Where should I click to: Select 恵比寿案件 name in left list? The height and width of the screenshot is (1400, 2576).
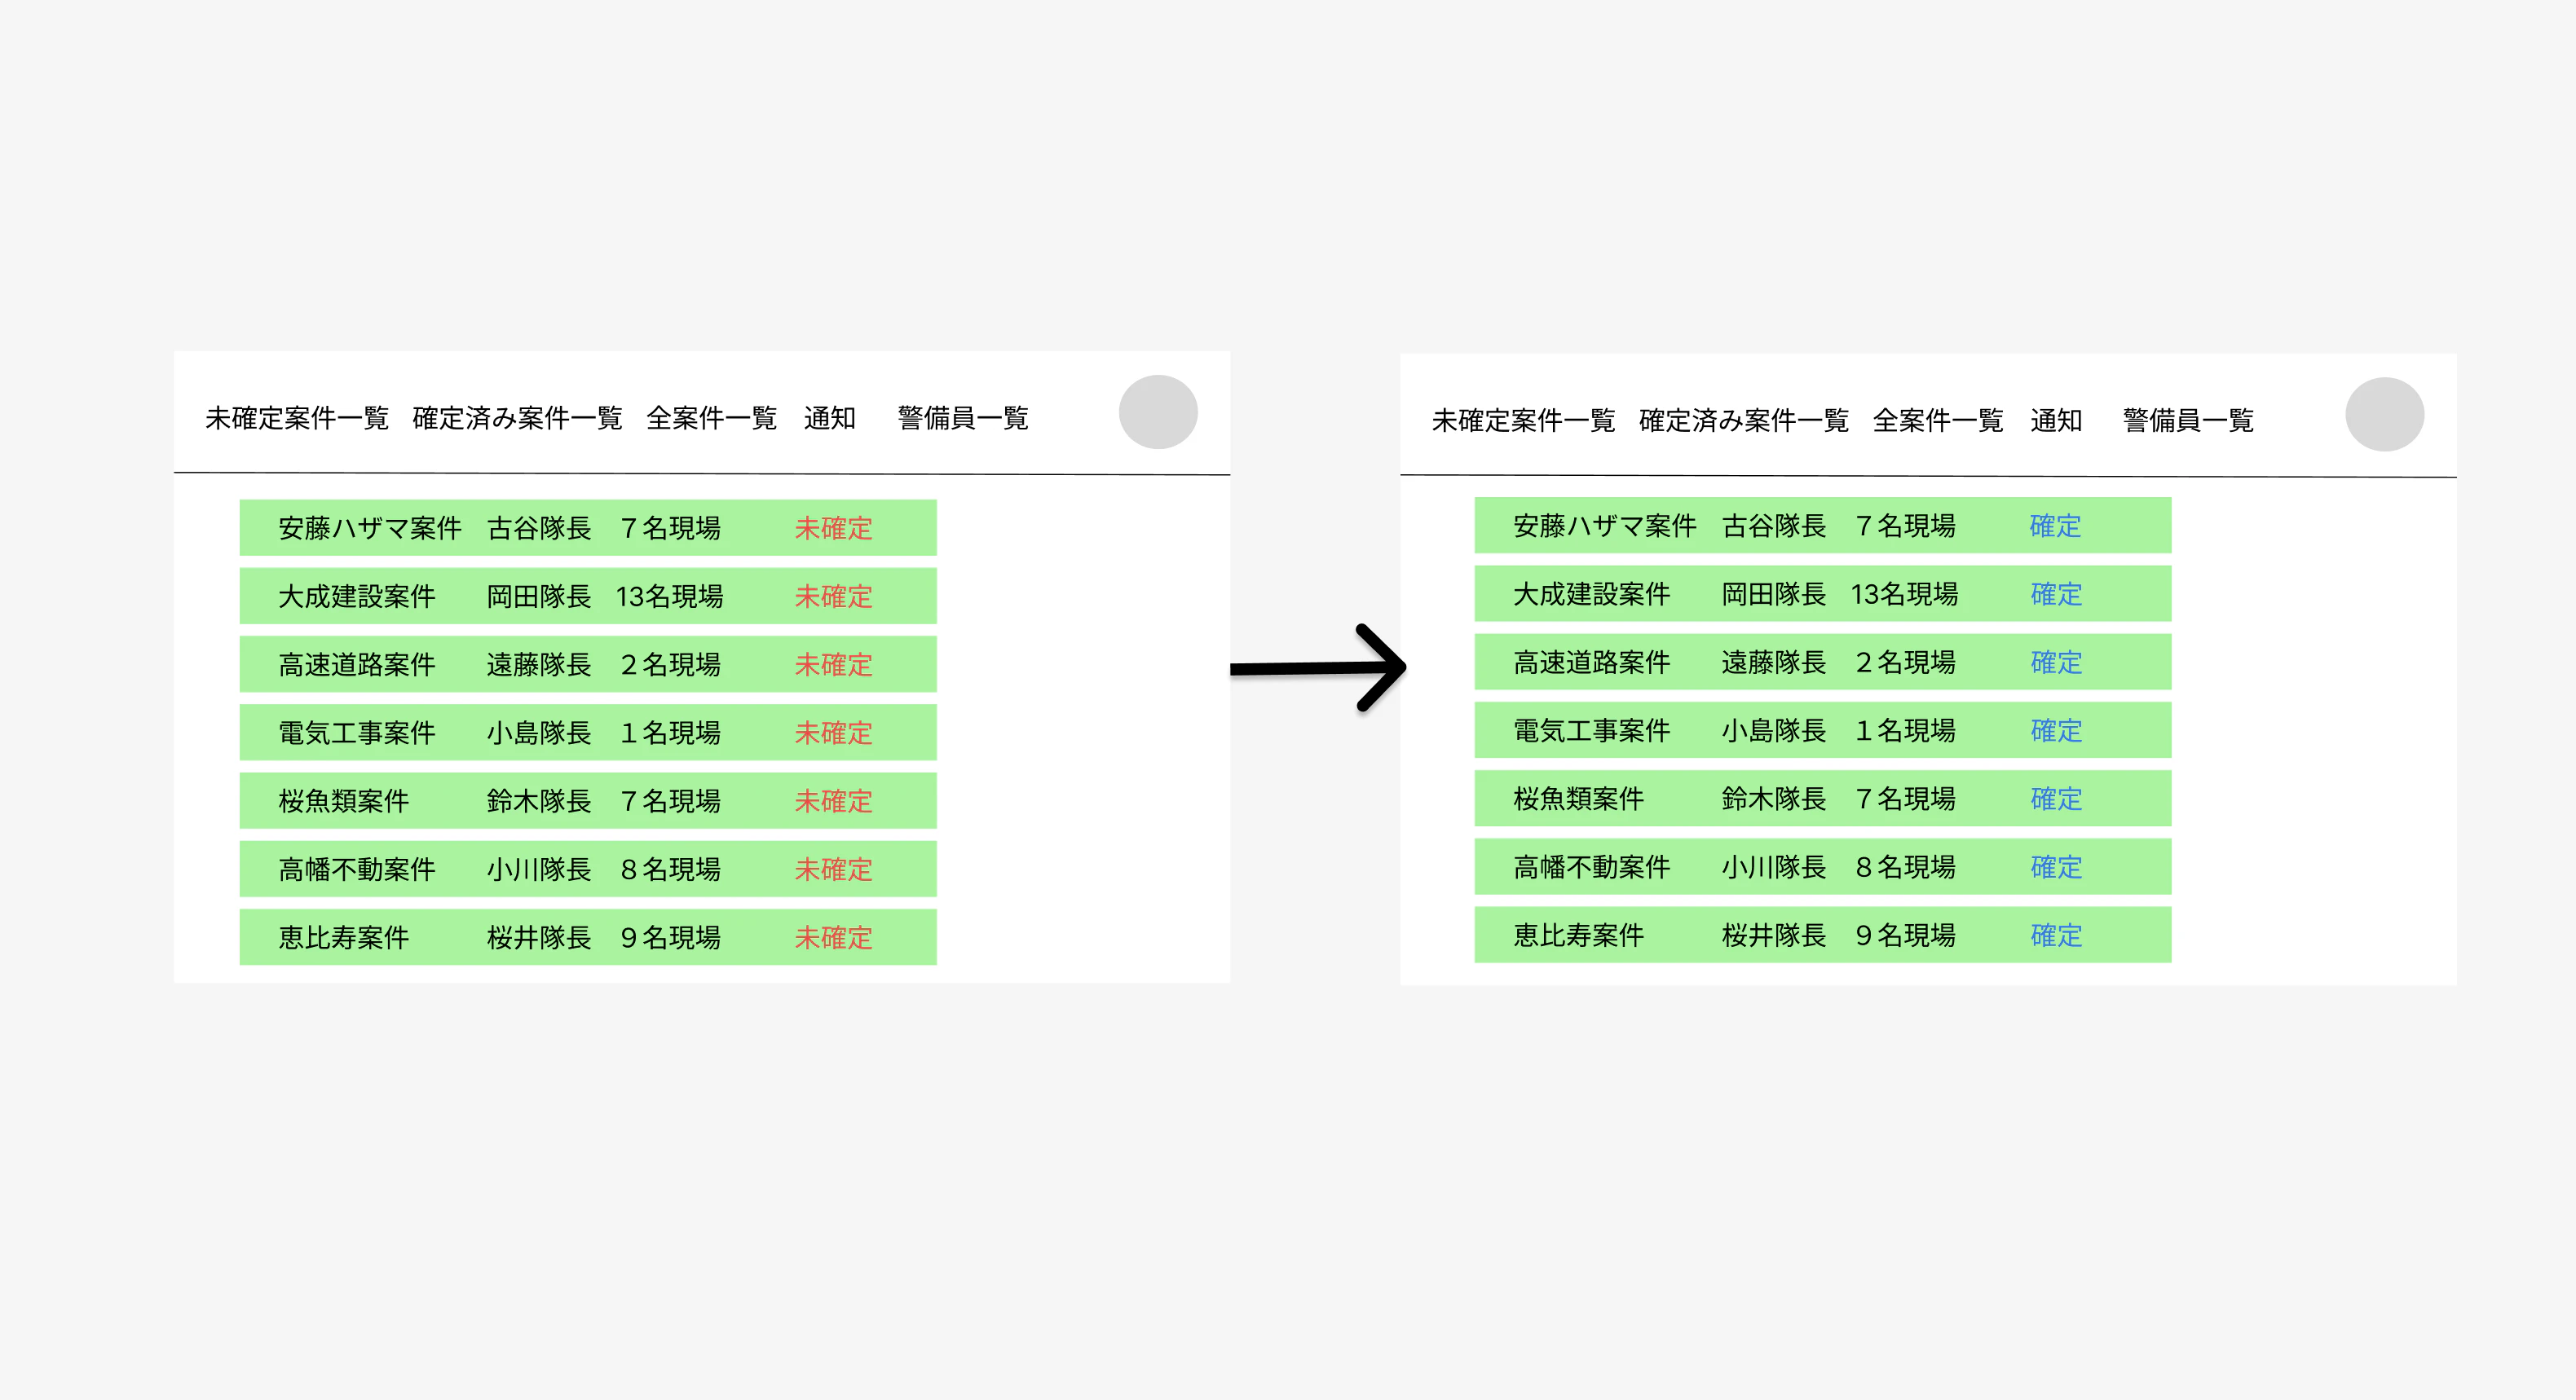click(x=344, y=937)
